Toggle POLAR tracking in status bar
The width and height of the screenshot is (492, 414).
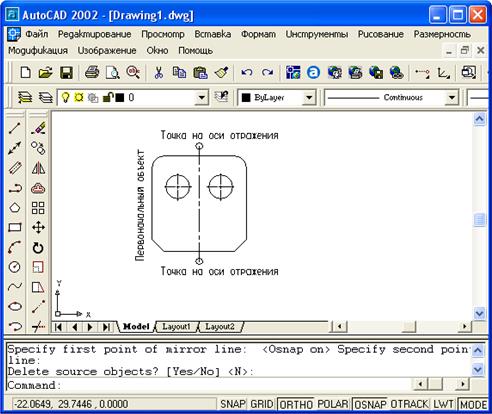(333, 404)
